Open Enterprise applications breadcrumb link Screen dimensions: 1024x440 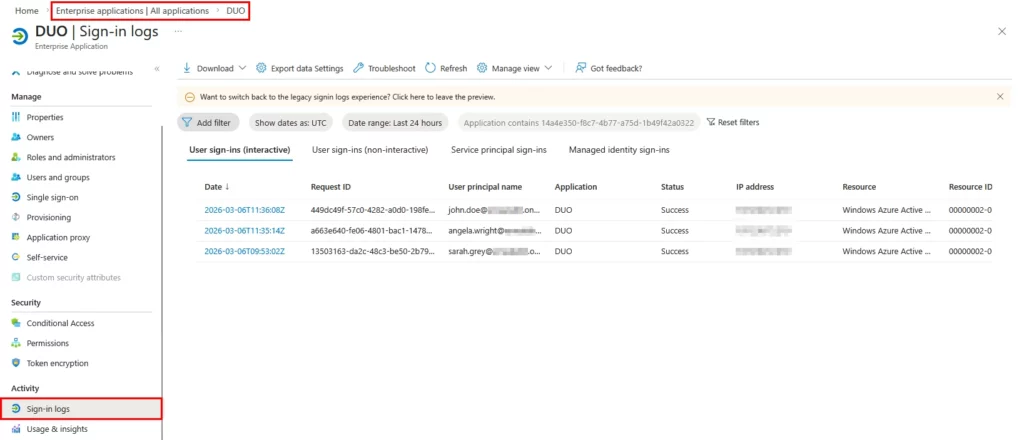(133, 11)
